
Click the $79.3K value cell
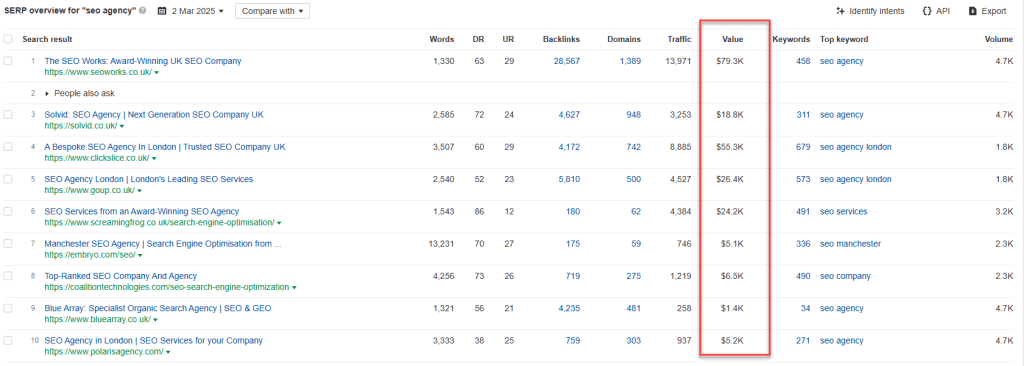click(729, 61)
